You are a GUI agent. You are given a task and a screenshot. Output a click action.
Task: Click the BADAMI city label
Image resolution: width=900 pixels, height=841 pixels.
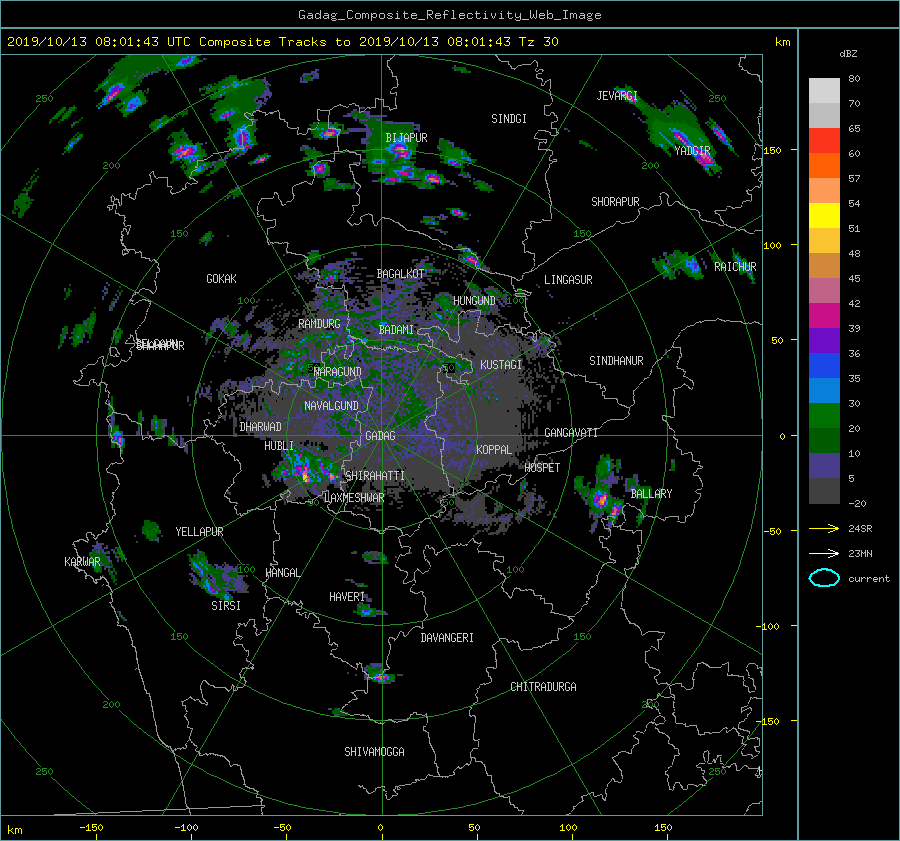coord(396,330)
